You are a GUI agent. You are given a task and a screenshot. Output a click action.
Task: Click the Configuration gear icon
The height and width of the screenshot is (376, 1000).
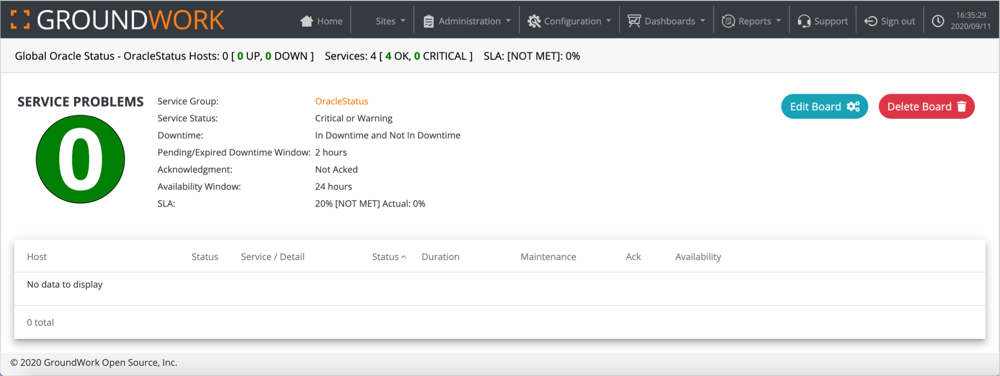tap(534, 21)
